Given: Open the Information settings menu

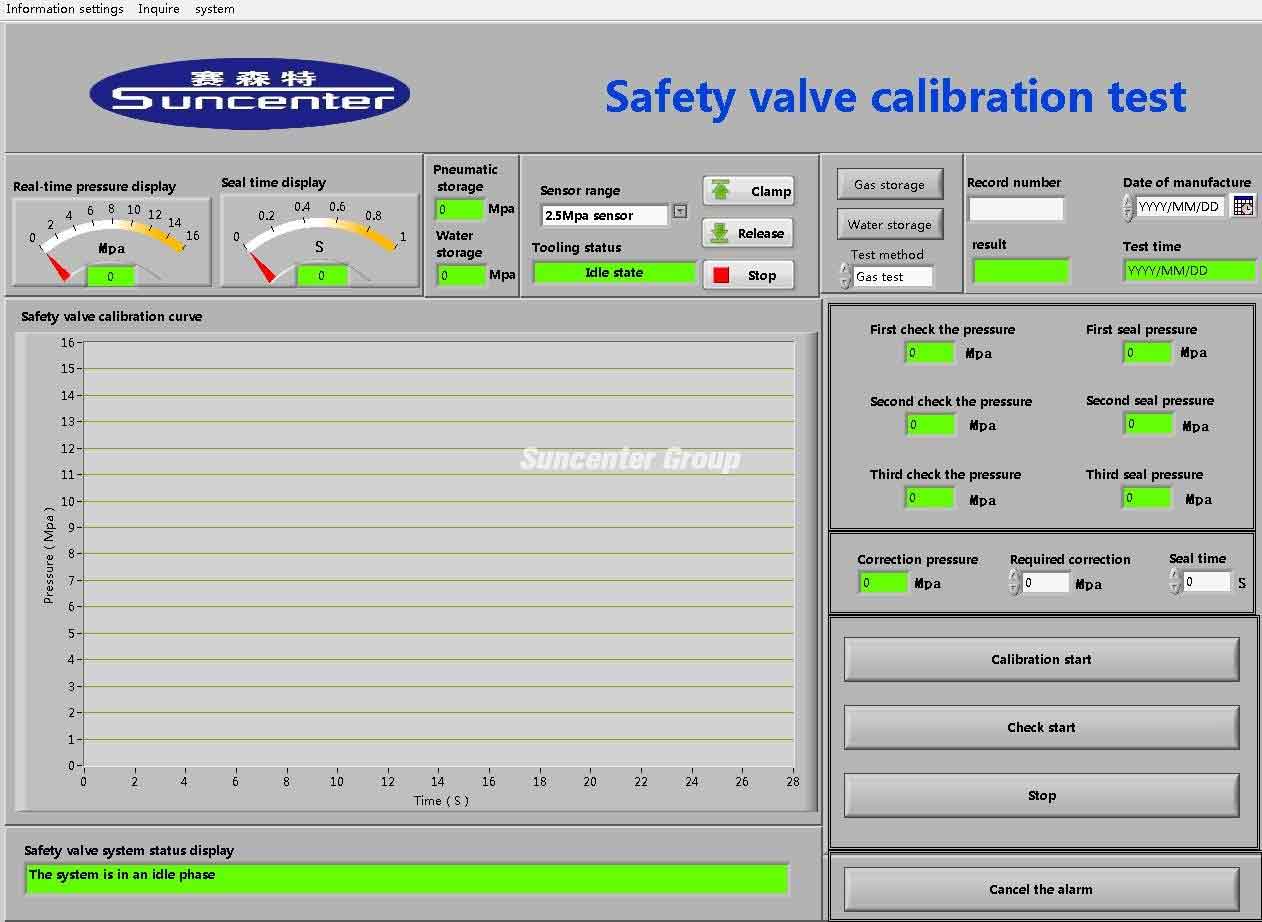Looking at the screenshot, I should [65, 9].
